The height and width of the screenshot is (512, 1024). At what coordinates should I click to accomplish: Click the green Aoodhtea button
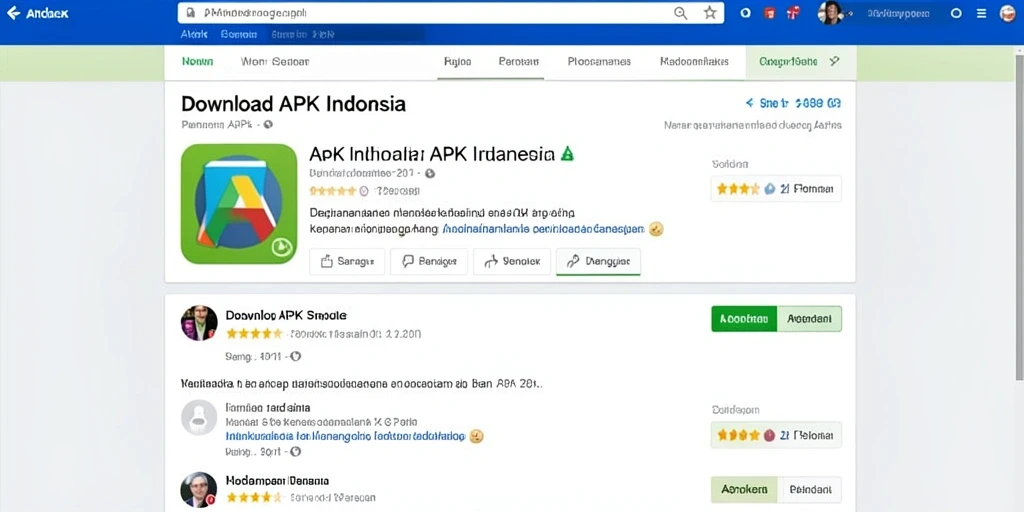pyautogui.click(x=744, y=319)
